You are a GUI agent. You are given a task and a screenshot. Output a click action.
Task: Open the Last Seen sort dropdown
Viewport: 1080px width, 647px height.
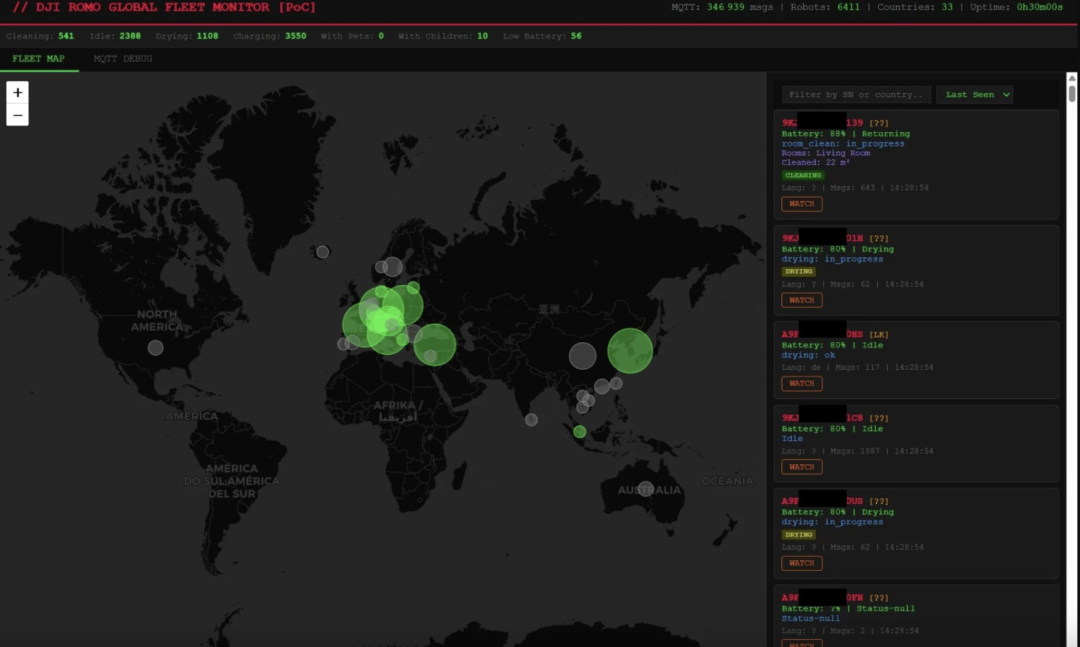tap(974, 95)
